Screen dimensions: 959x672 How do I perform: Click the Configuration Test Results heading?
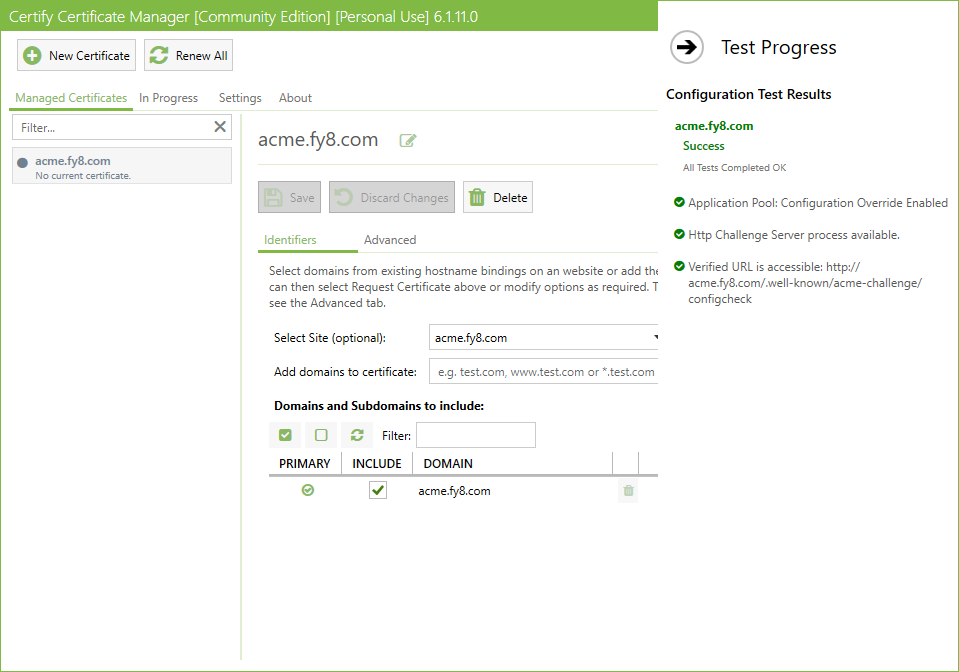[749, 94]
